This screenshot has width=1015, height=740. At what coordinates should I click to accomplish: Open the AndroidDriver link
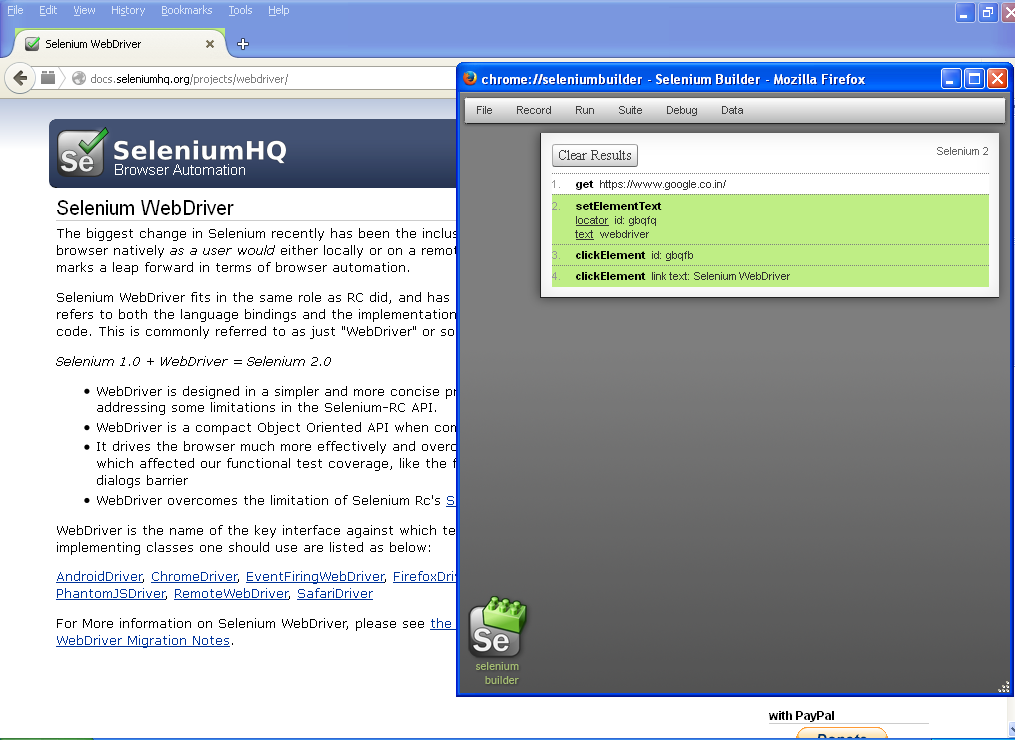(99, 576)
